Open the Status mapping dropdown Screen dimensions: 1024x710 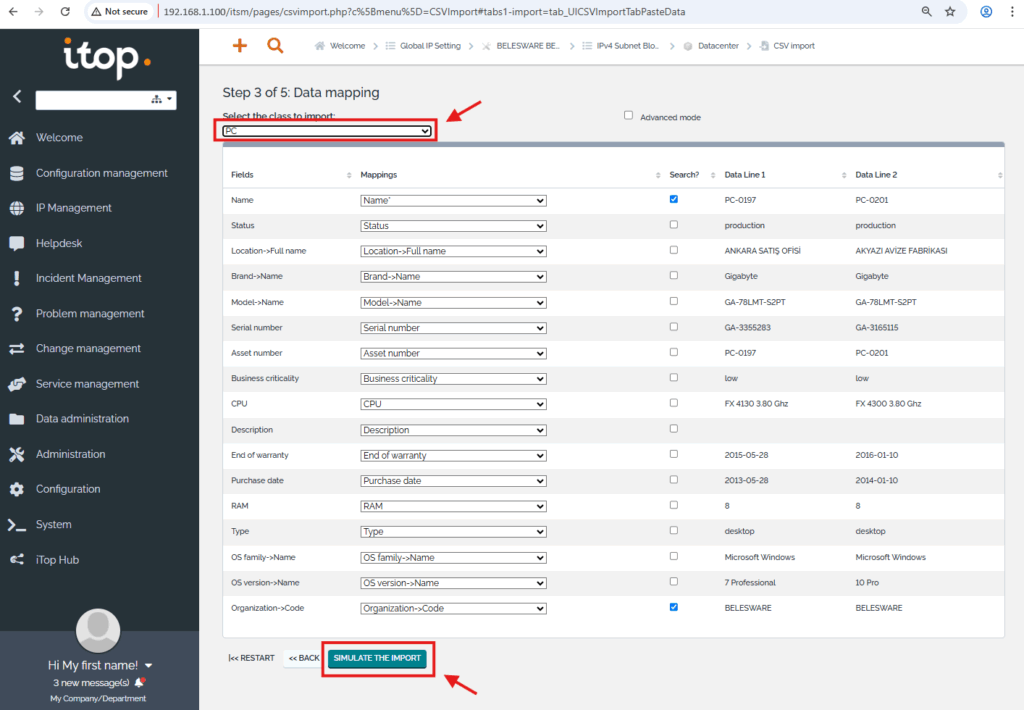click(453, 226)
